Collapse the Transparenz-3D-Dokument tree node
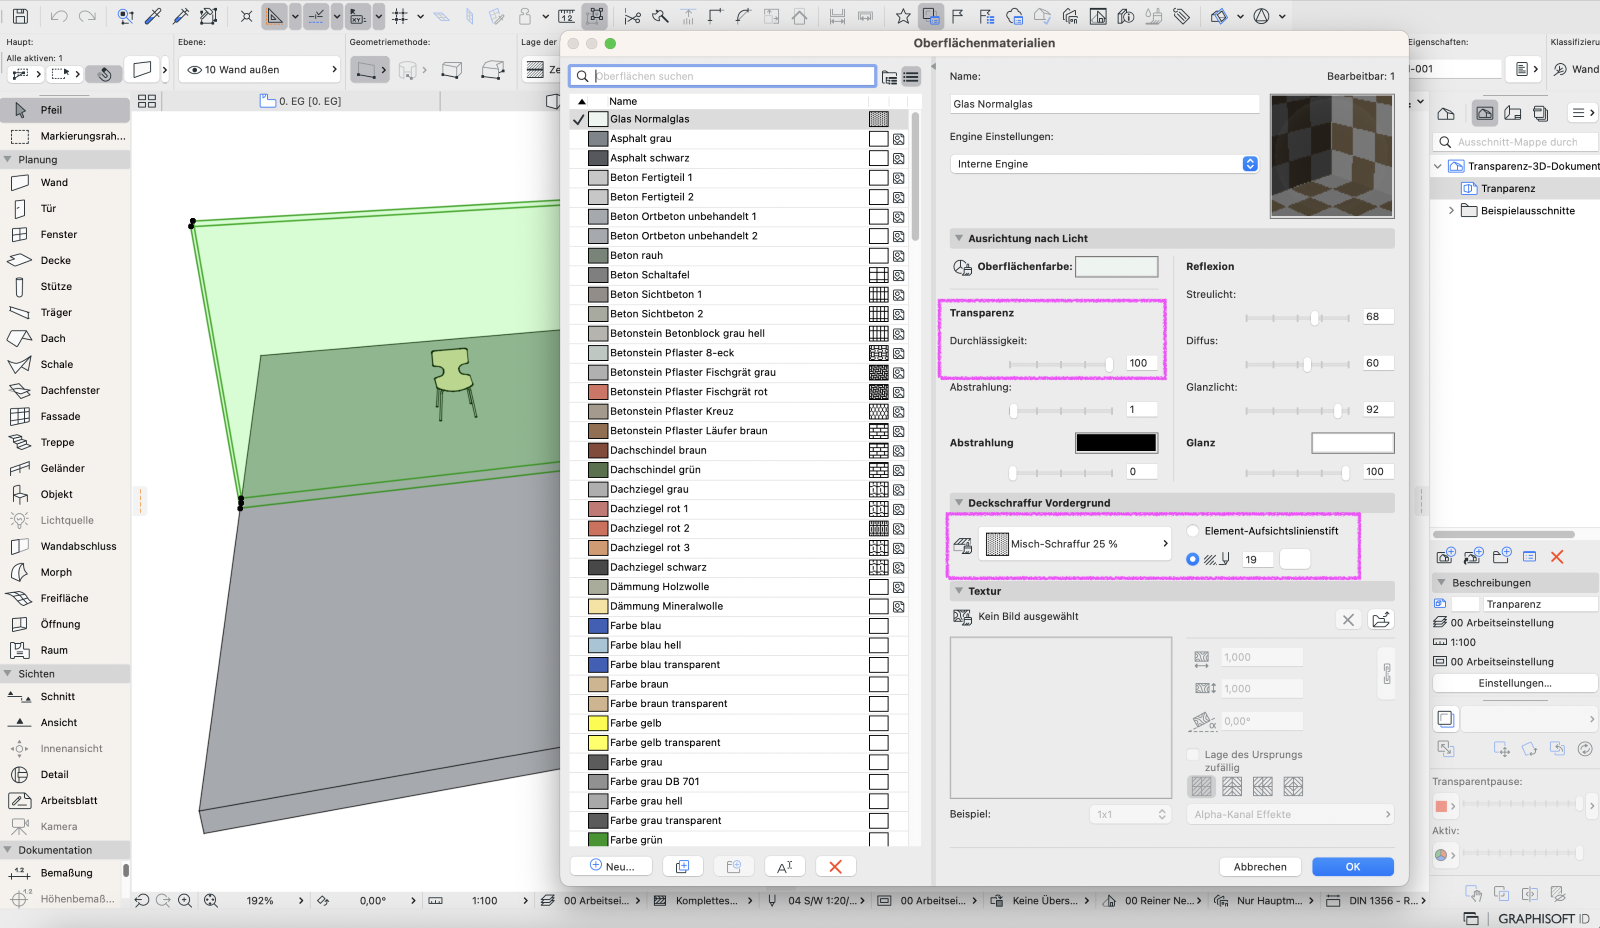The height and width of the screenshot is (928, 1600). coord(1439,167)
